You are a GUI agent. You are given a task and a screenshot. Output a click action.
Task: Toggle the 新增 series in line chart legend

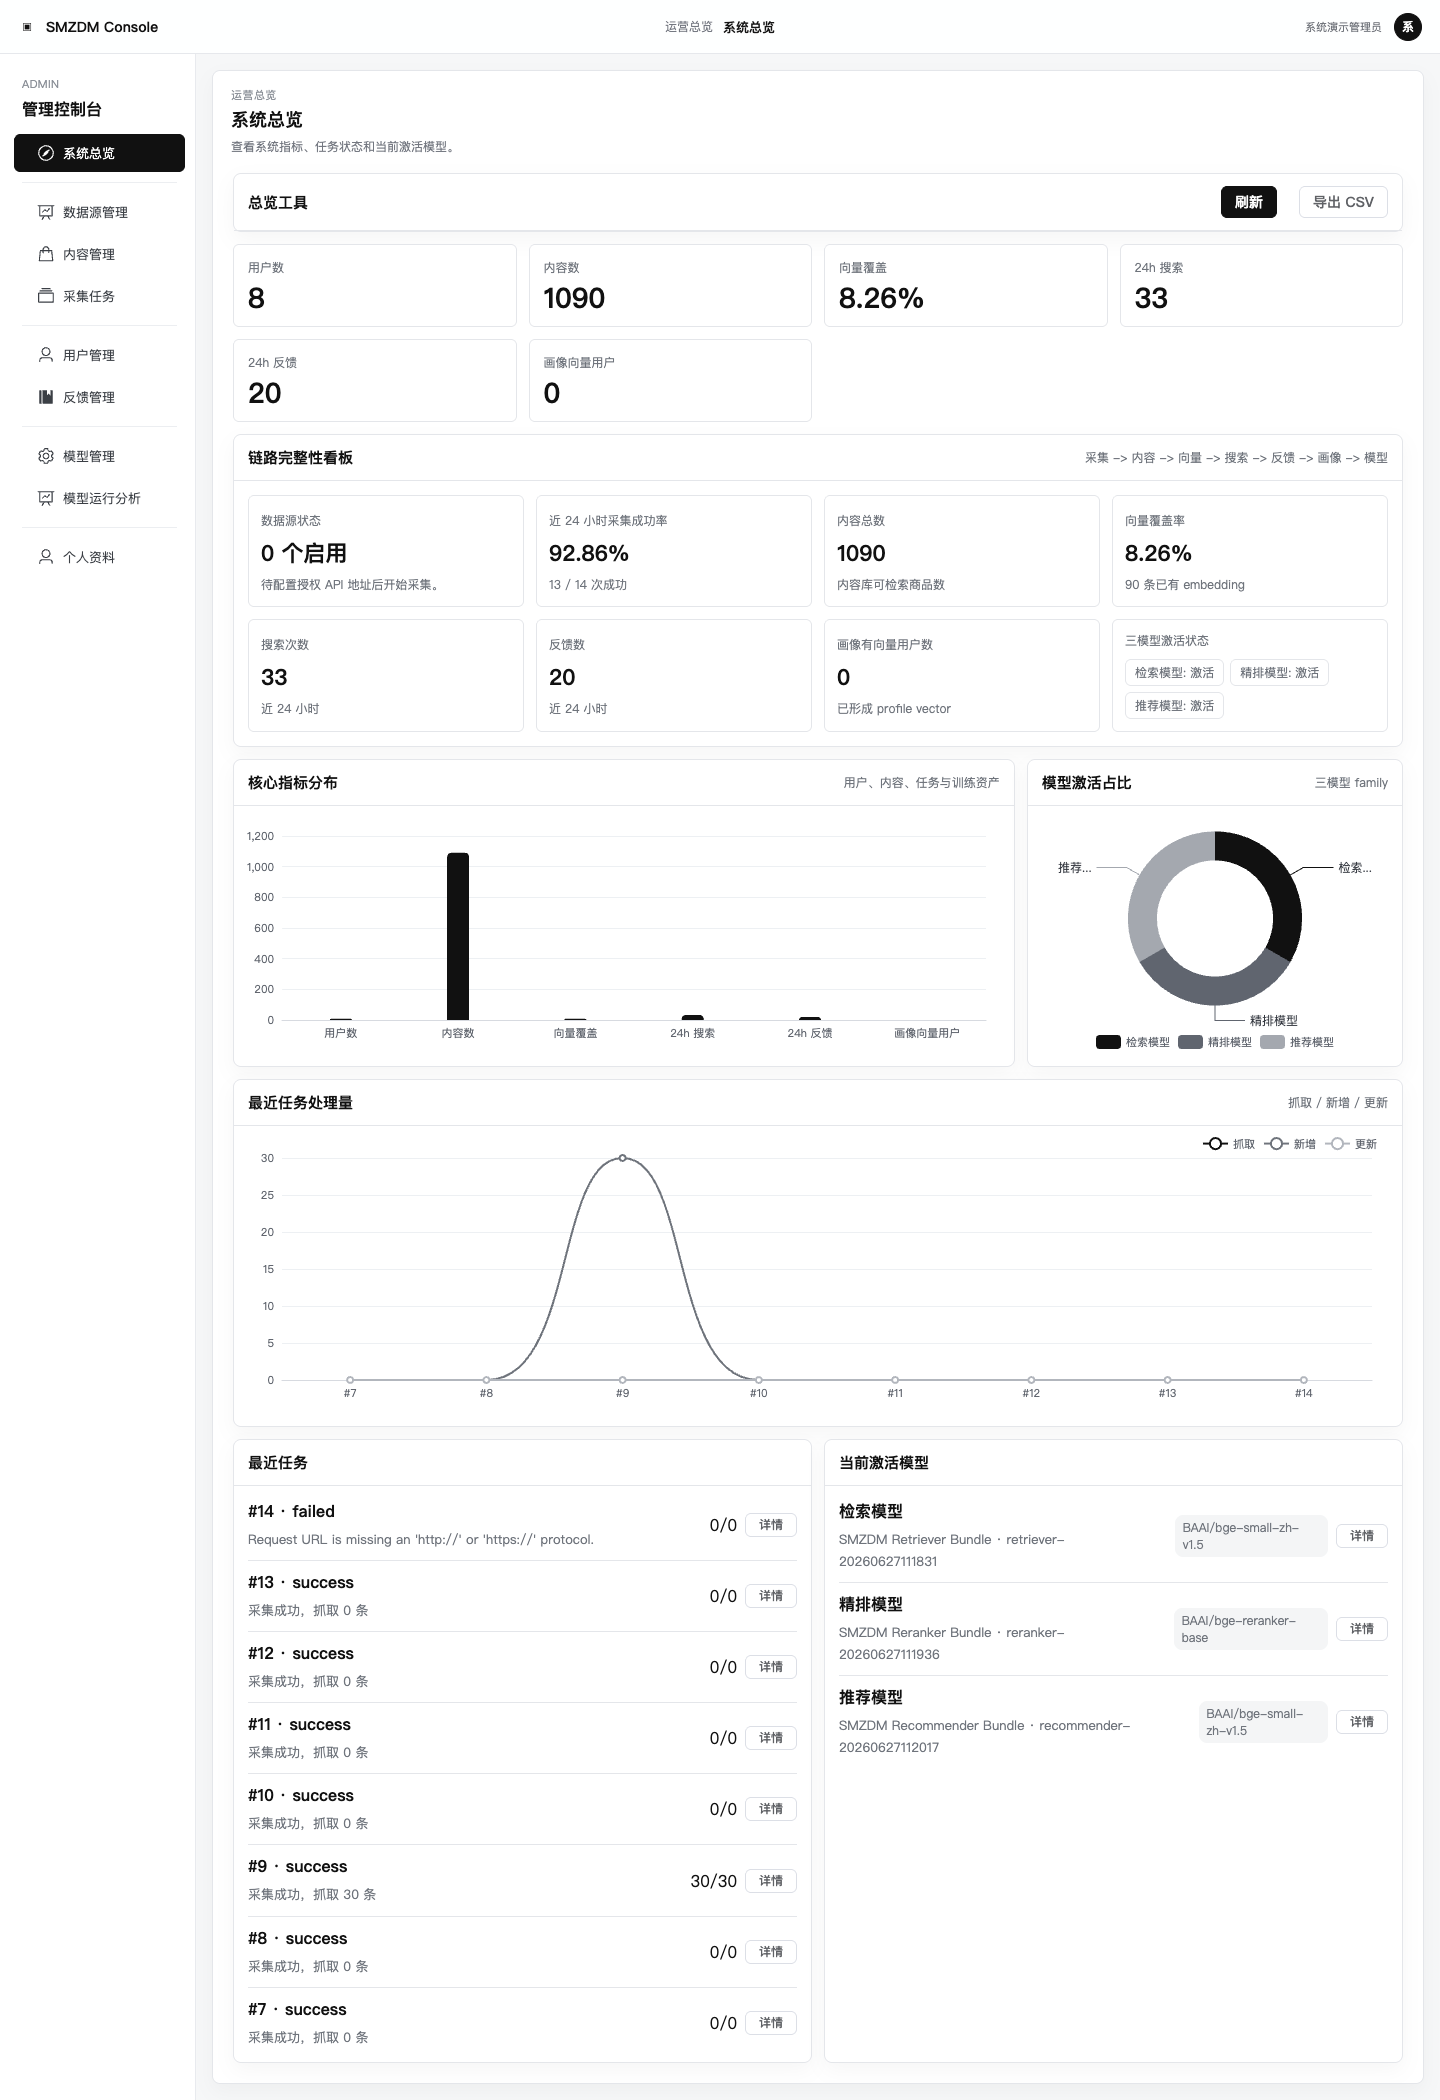point(1290,1144)
